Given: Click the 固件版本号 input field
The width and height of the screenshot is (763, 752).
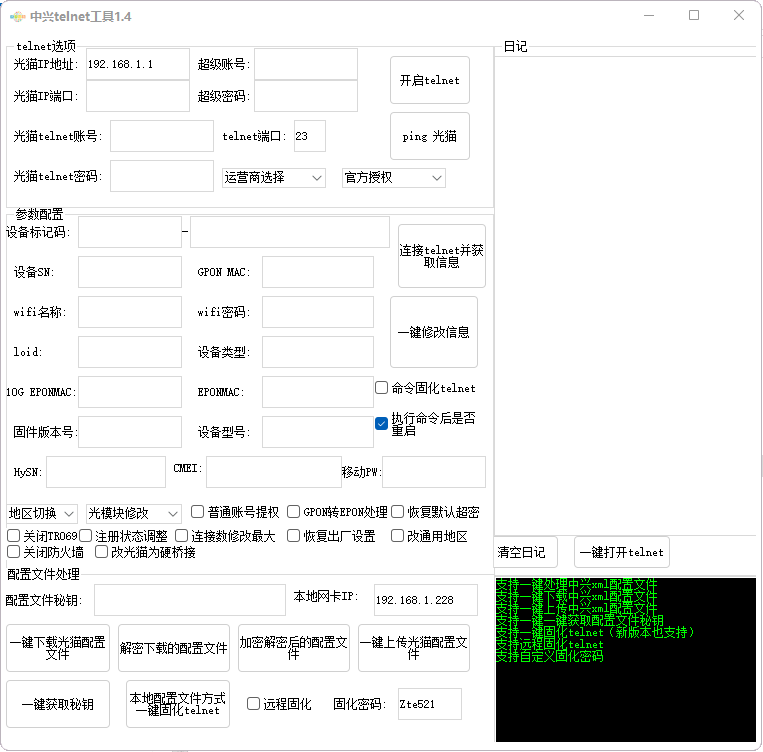Looking at the screenshot, I should pos(130,432).
